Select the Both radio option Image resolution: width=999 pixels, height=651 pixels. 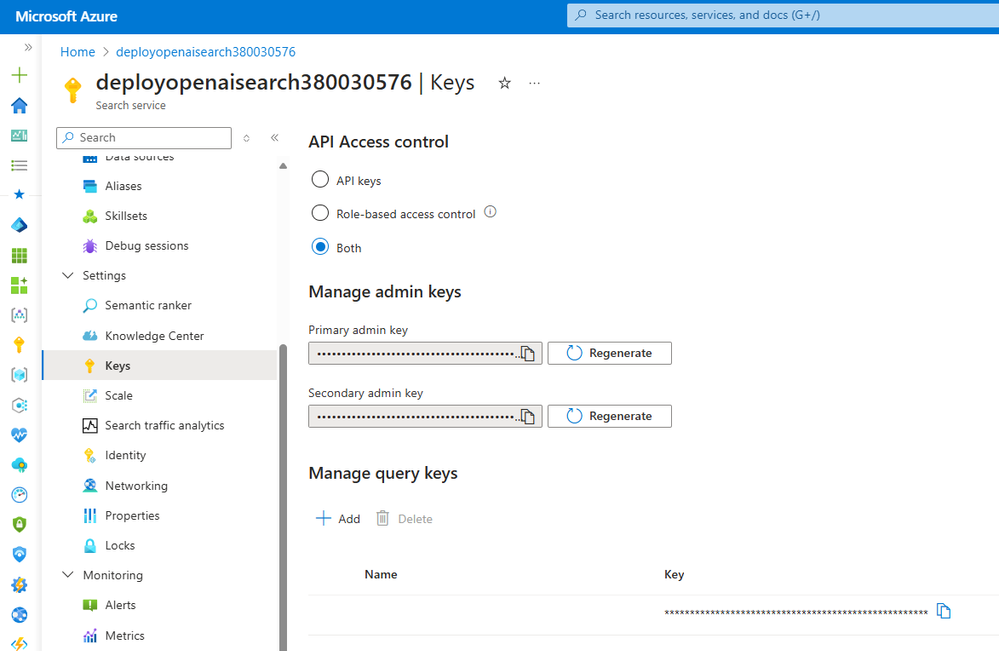tap(320, 247)
